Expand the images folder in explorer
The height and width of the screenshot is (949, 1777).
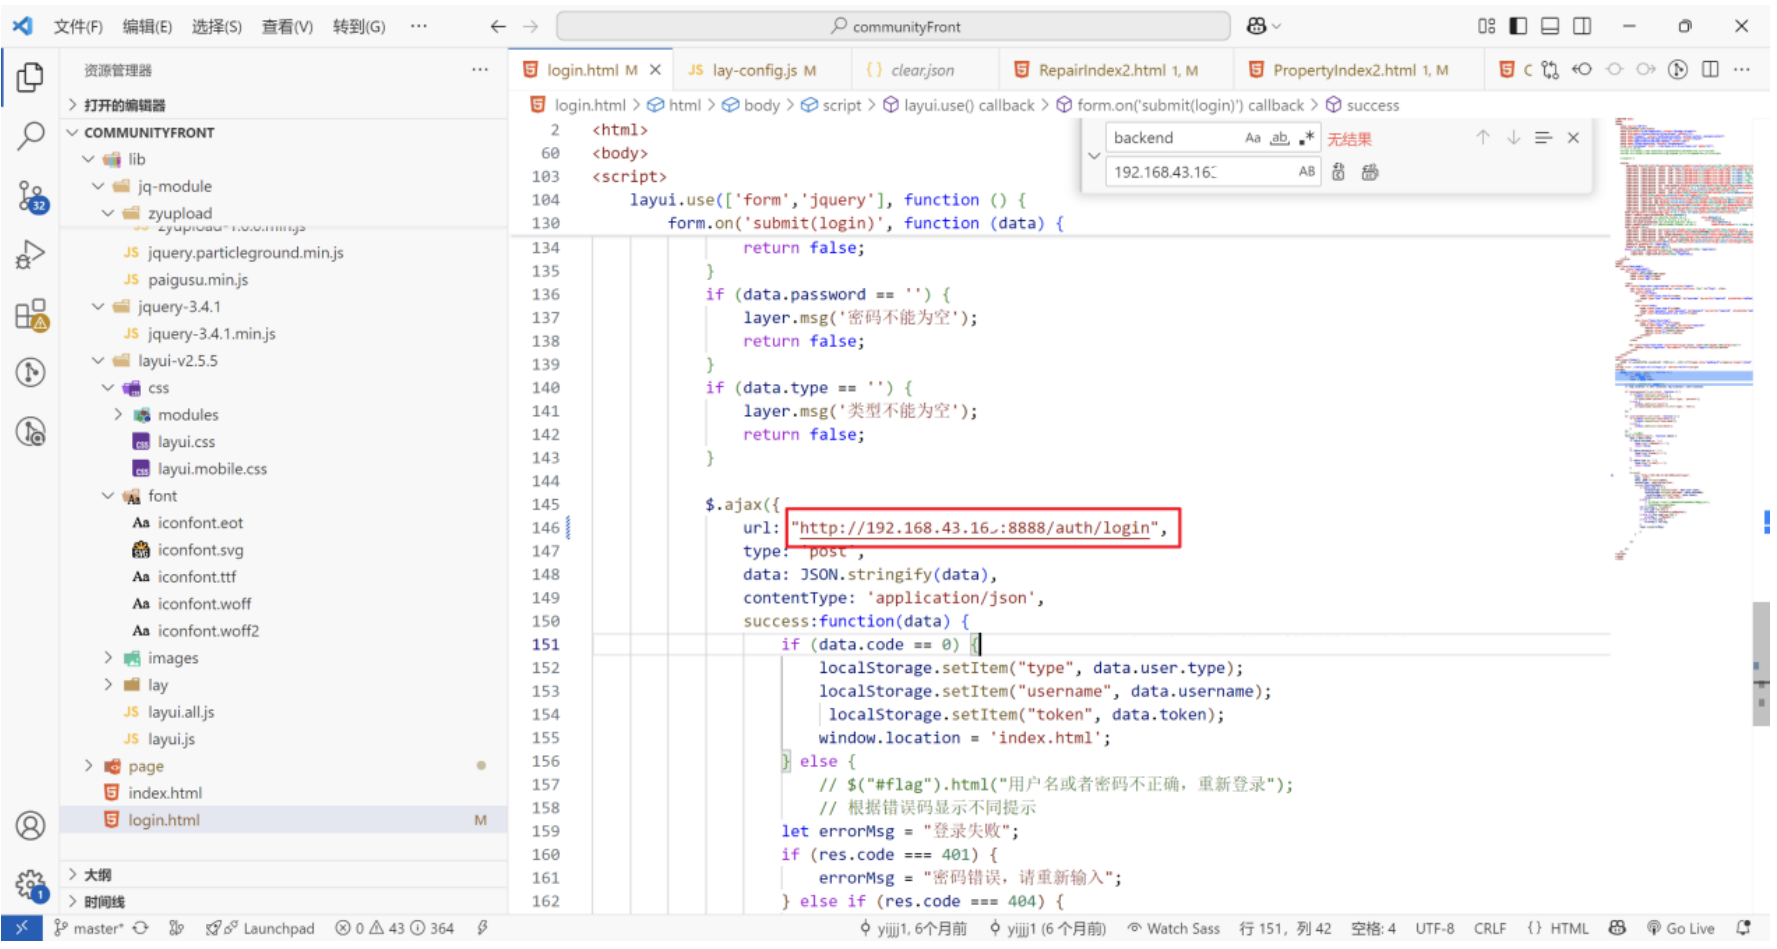click(108, 657)
